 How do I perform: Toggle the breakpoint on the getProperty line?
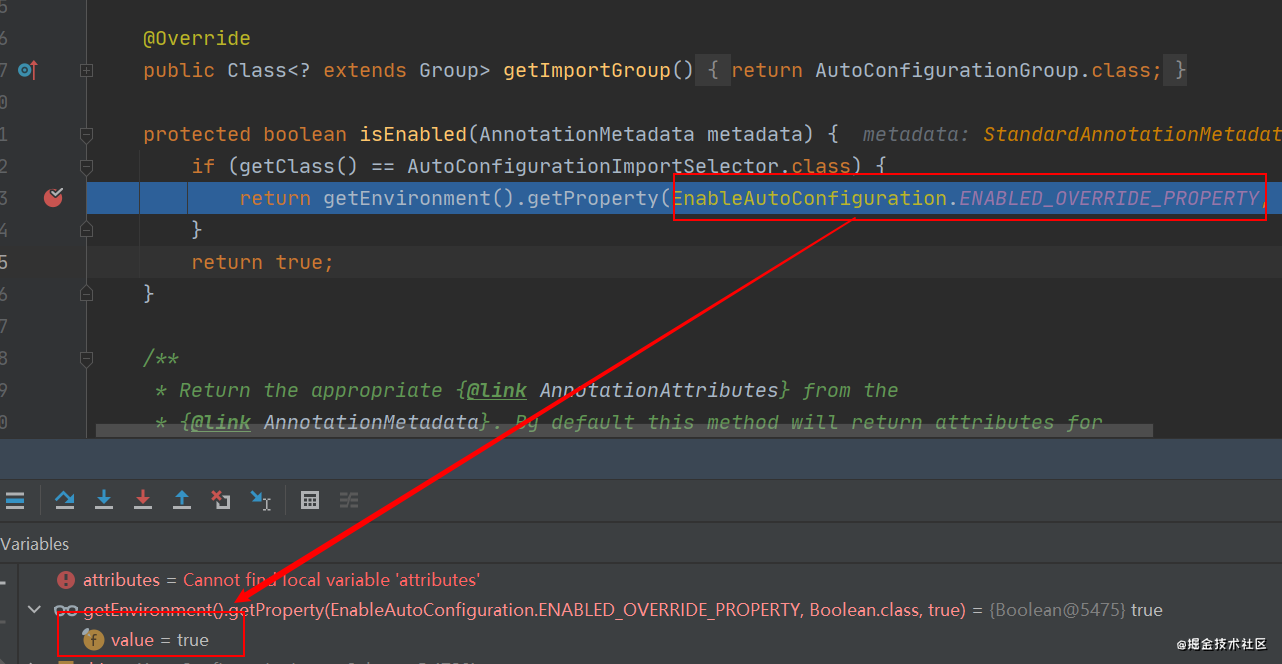53,198
